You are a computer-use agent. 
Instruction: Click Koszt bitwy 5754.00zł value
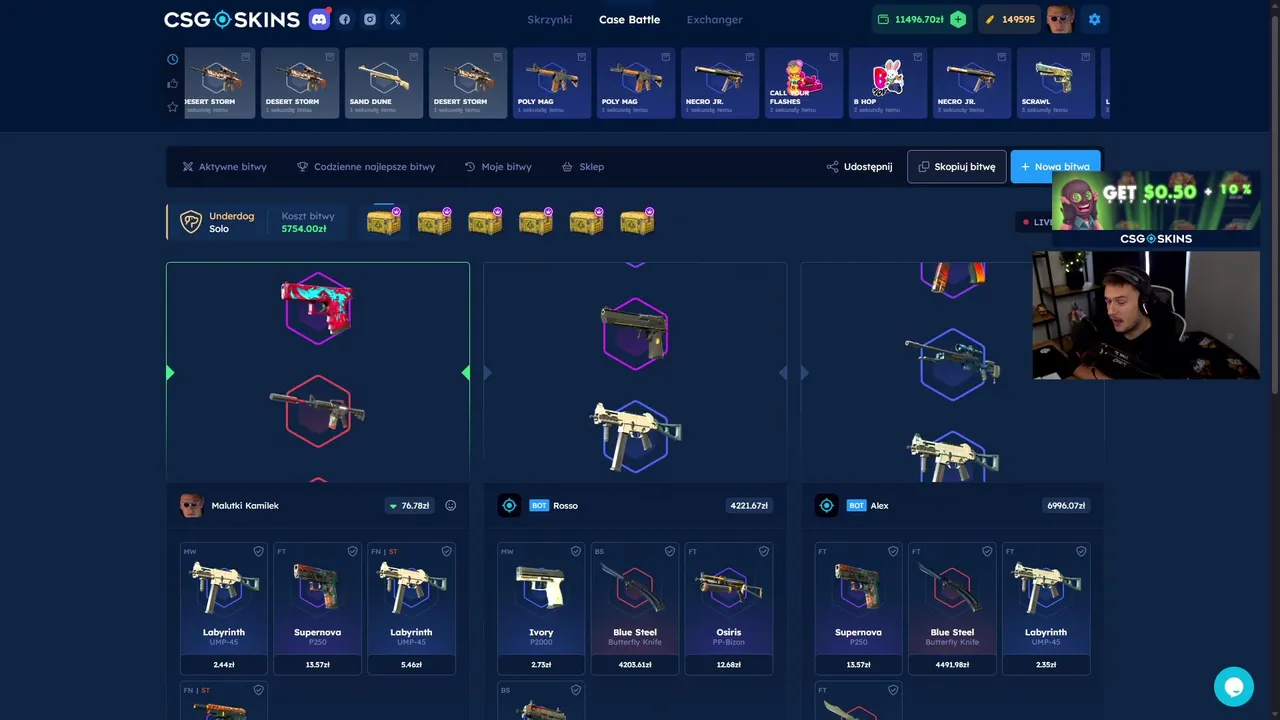point(304,229)
